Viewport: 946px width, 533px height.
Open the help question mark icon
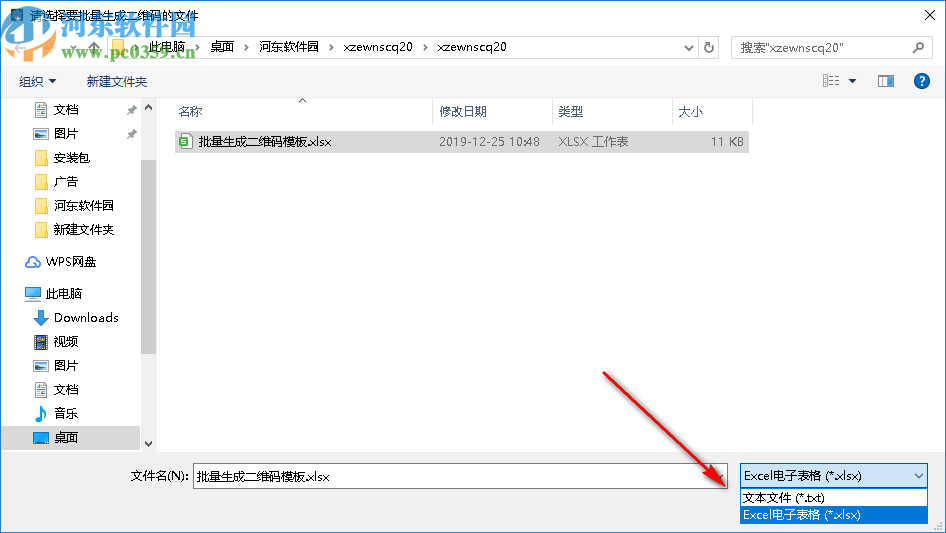click(921, 81)
